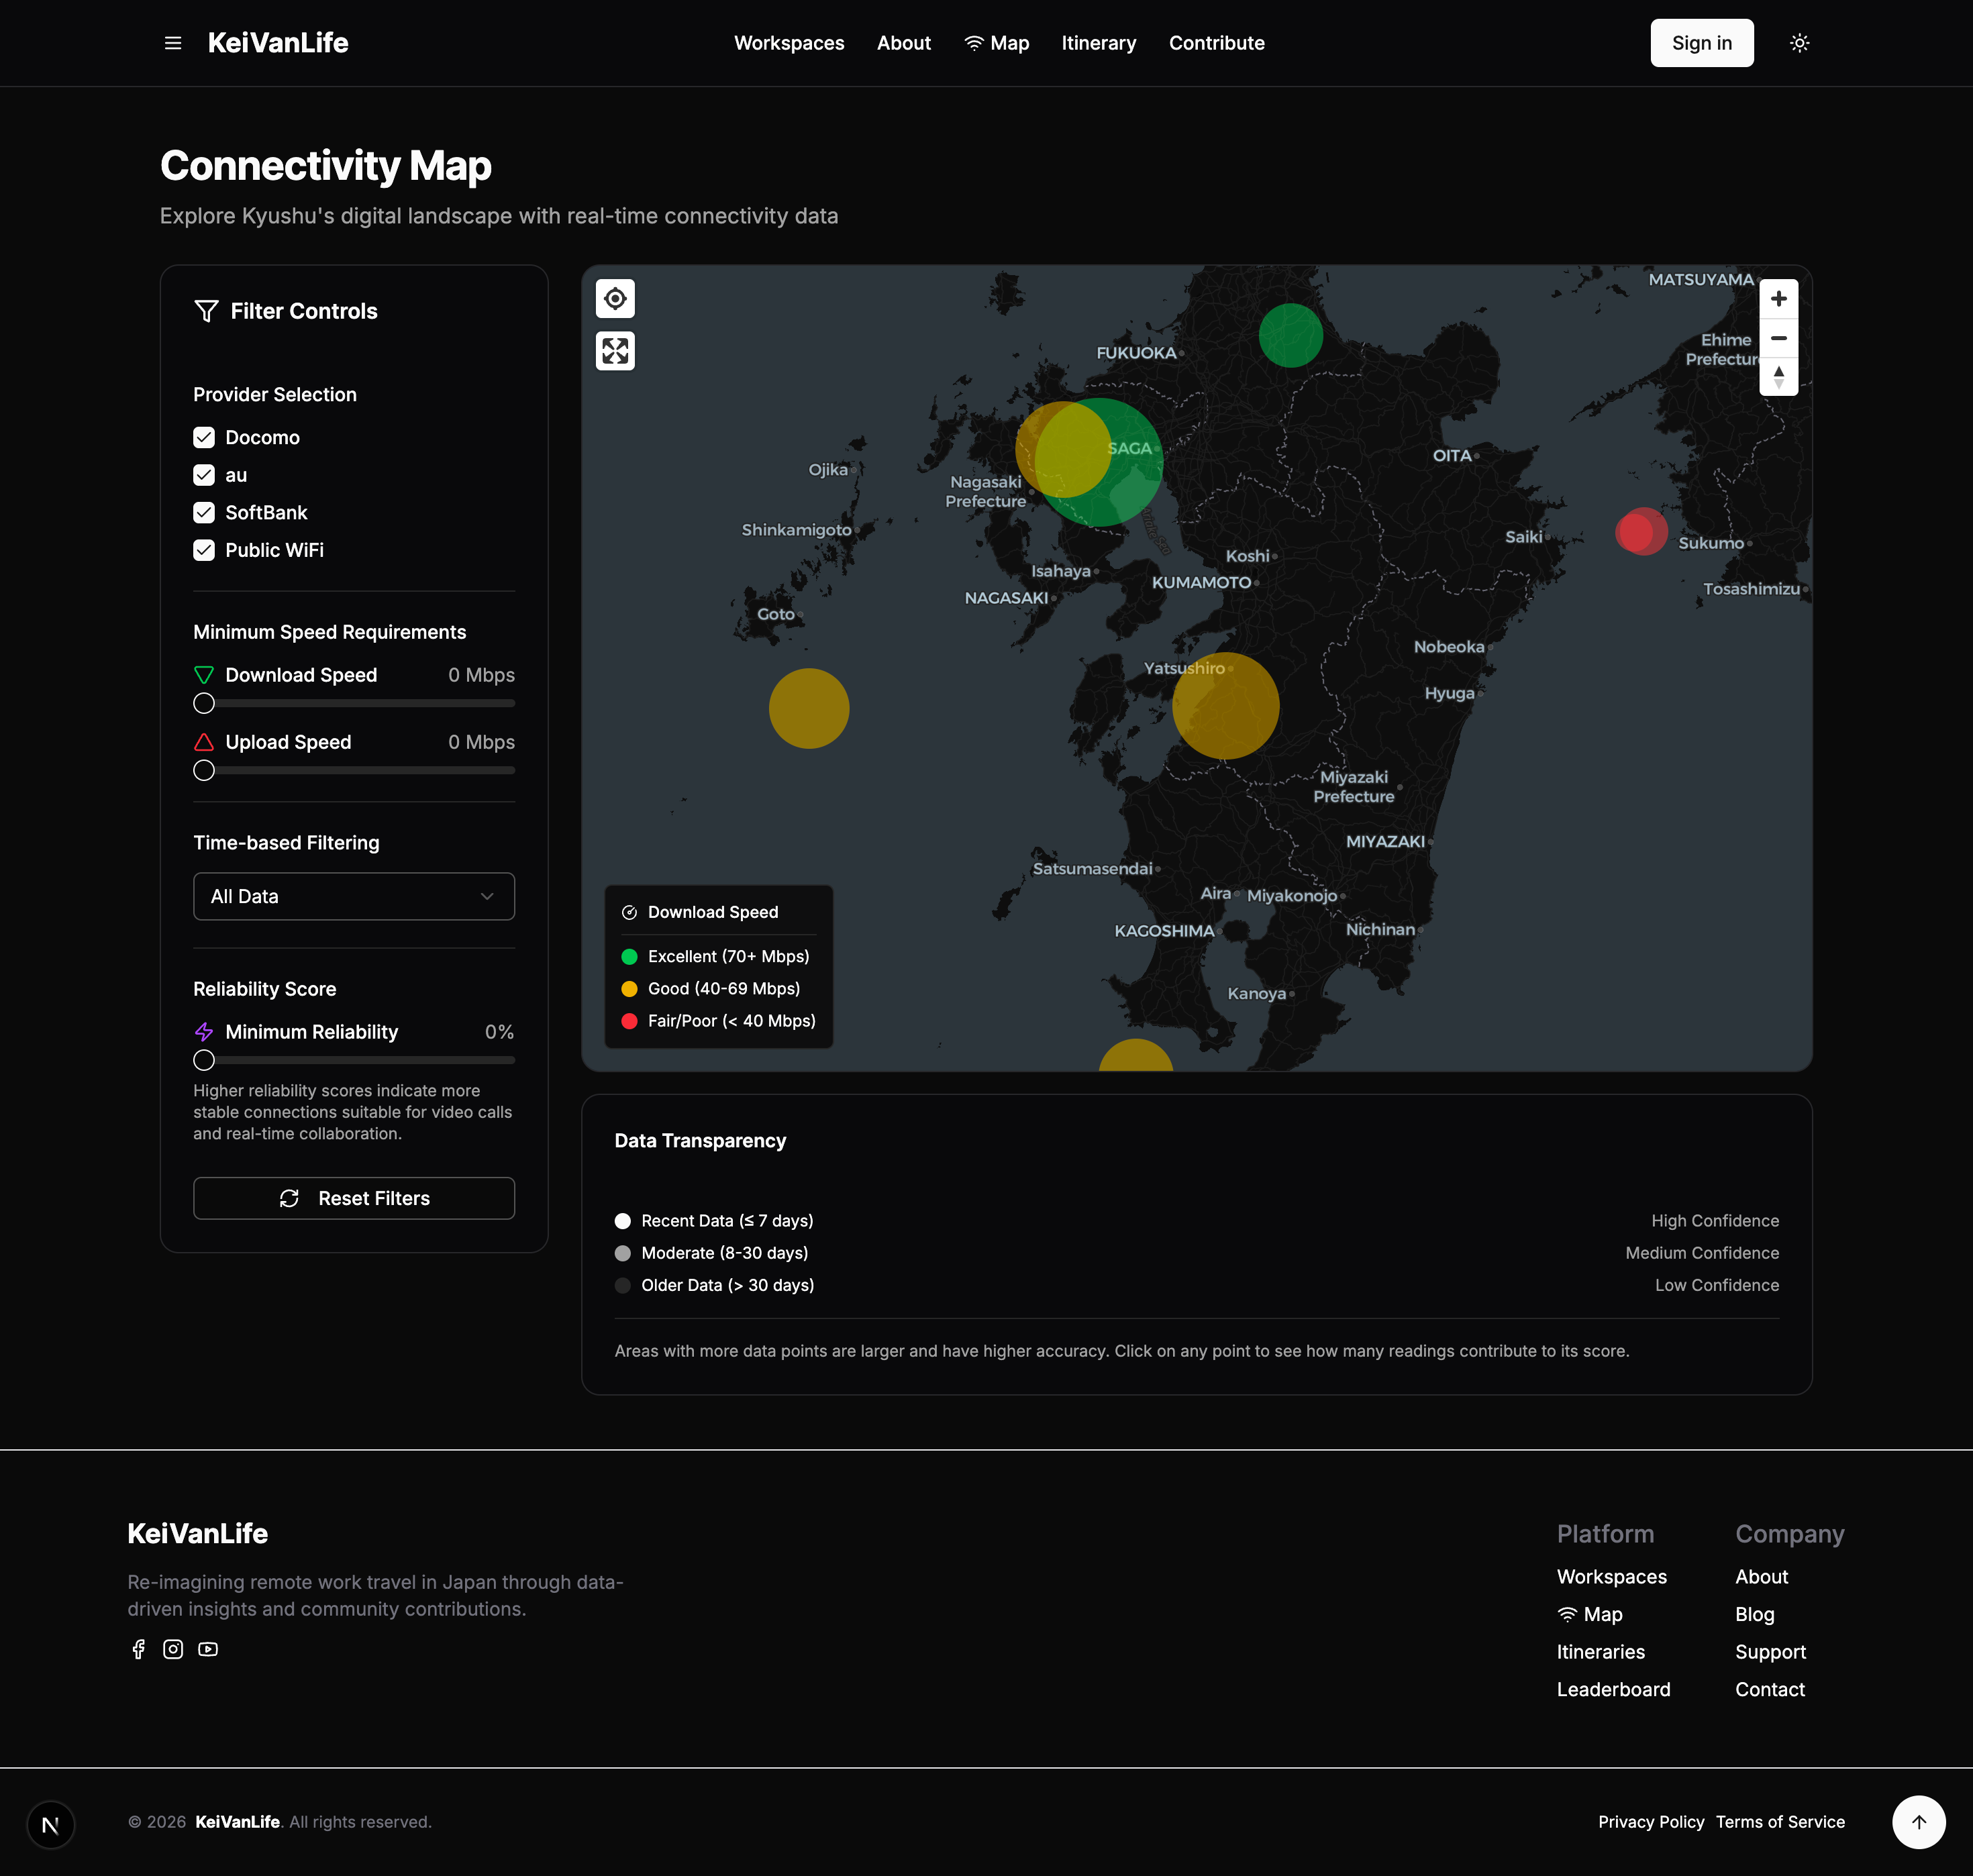Open the footer Map link
This screenshot has width=1973, height=1876.
pyautogui.click(x=1590, y=1614)
